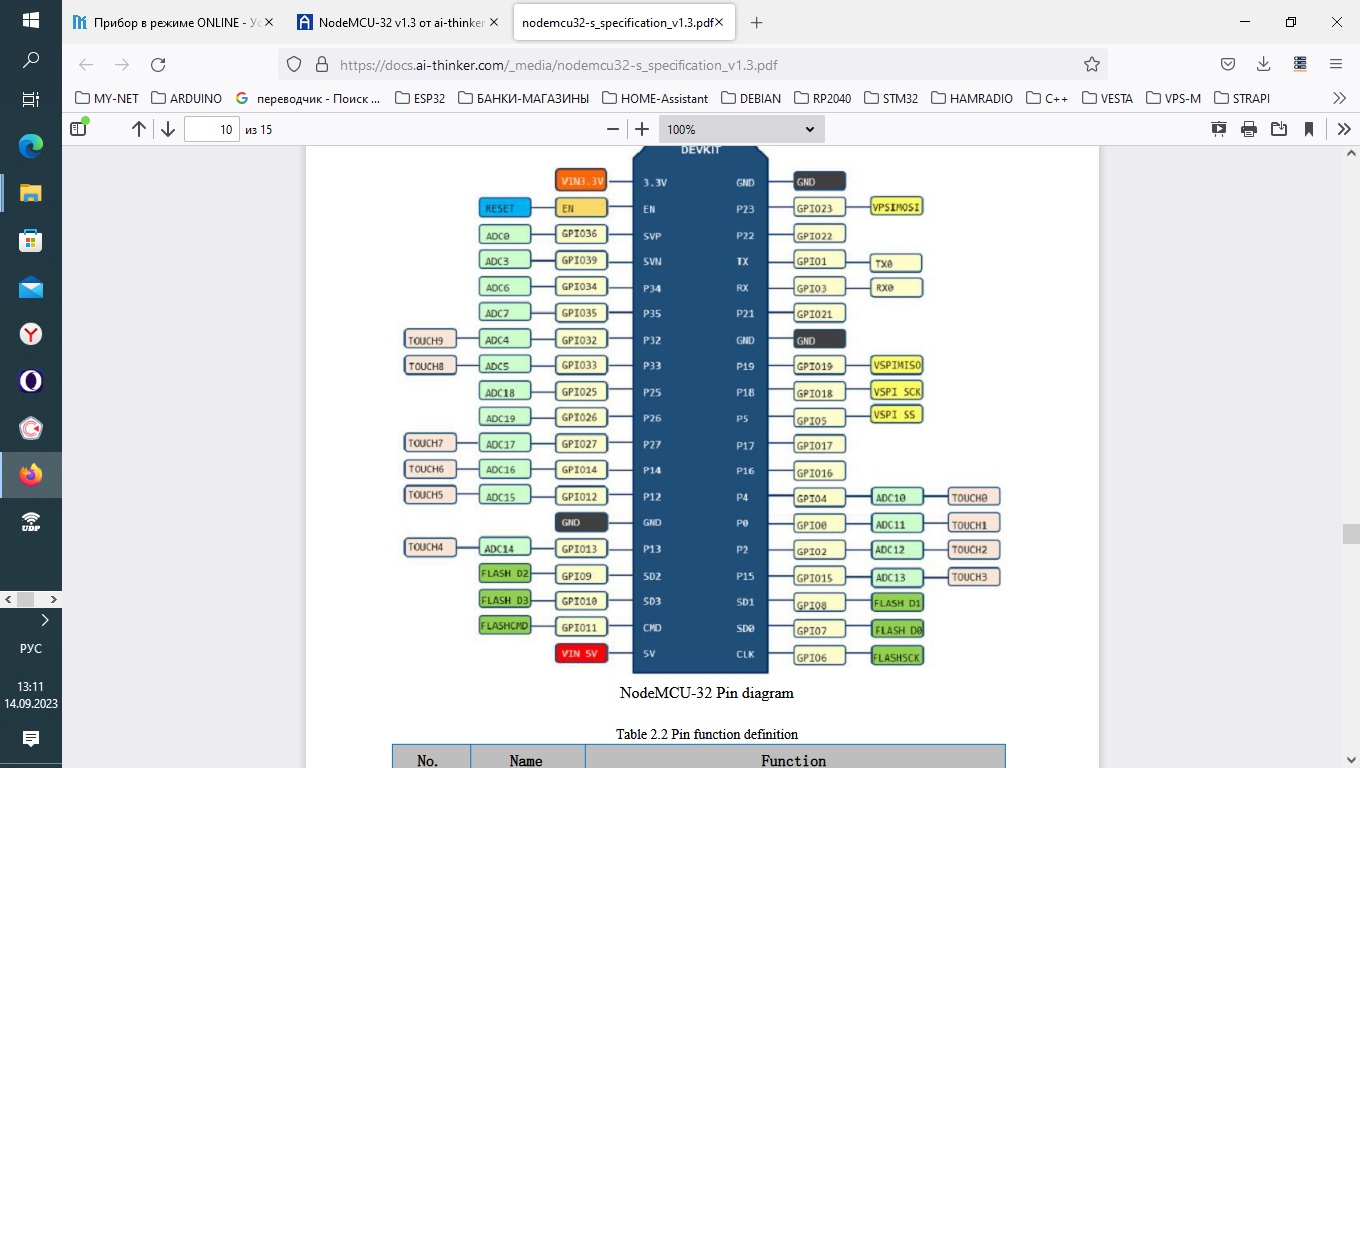Open tracking protection shield
1360x1239 pixels.
pos(294,64)
